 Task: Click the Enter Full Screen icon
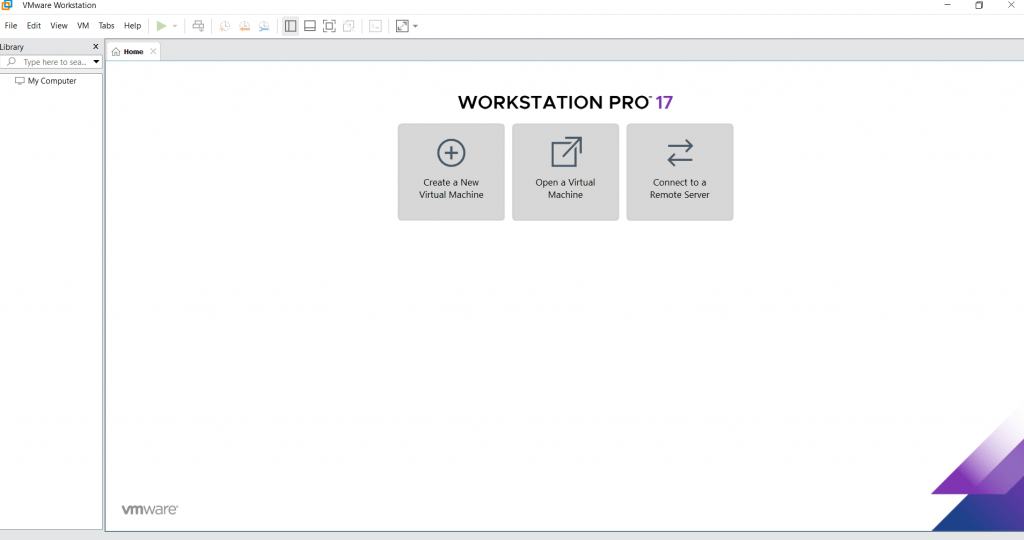click(329, 26)
